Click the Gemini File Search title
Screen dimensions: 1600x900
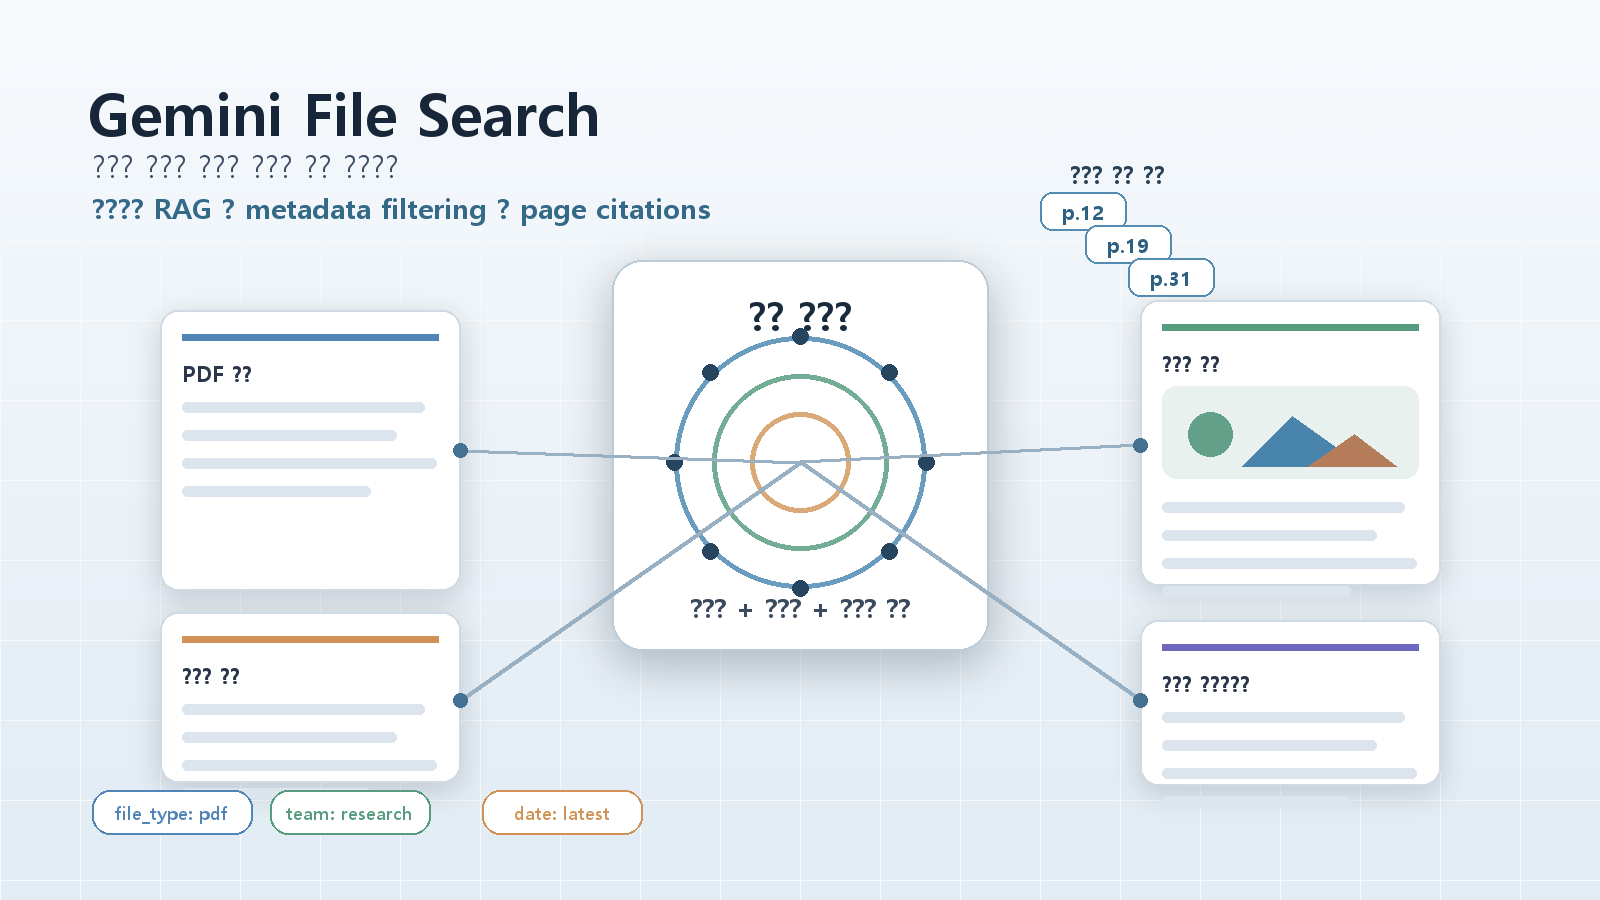pos(344,116)
